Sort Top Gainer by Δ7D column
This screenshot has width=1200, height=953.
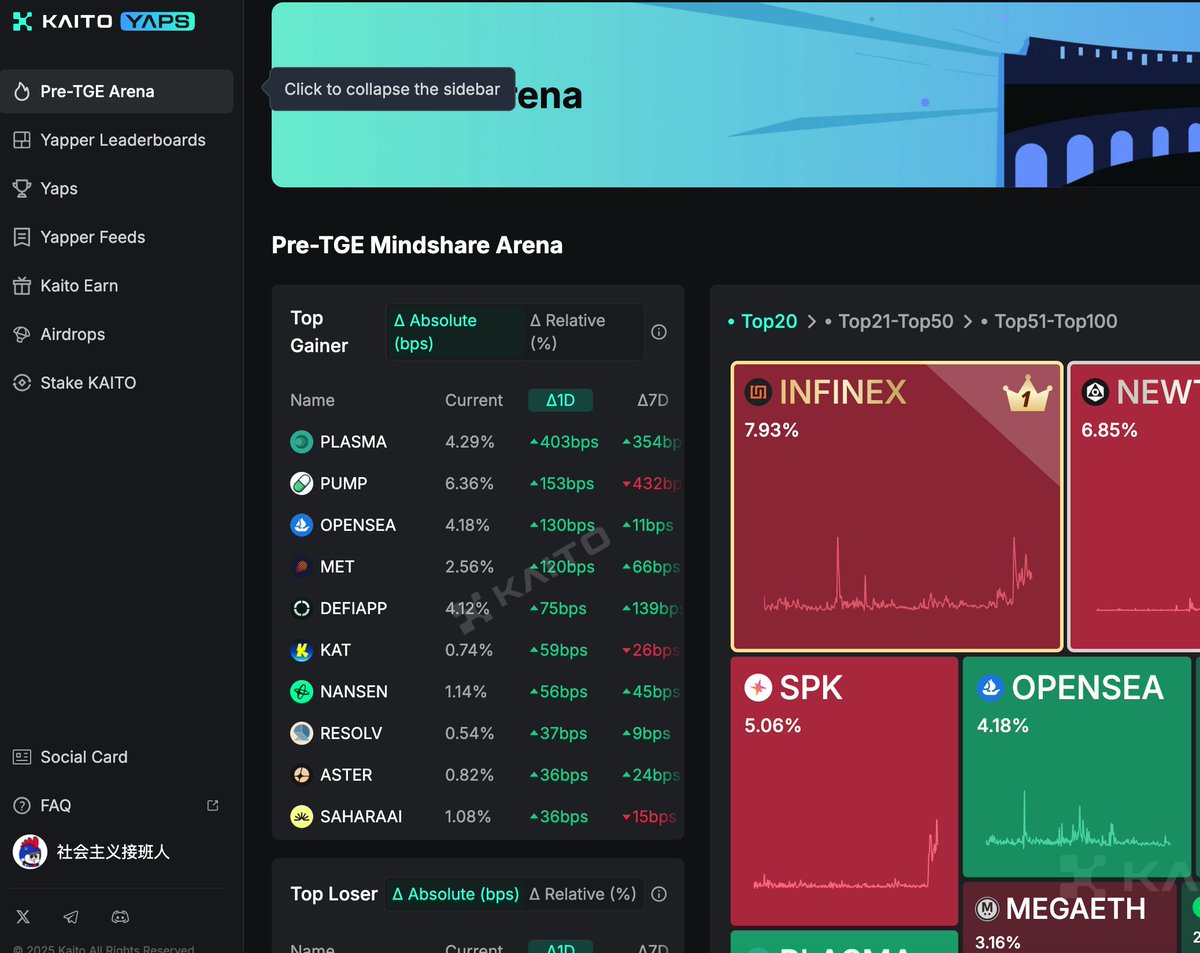[653, 400]
